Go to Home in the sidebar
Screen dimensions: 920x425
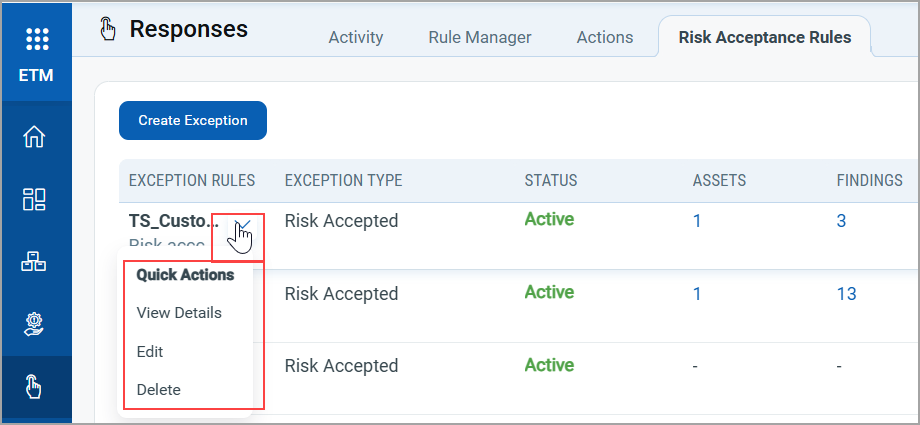(x=35, y=137)
